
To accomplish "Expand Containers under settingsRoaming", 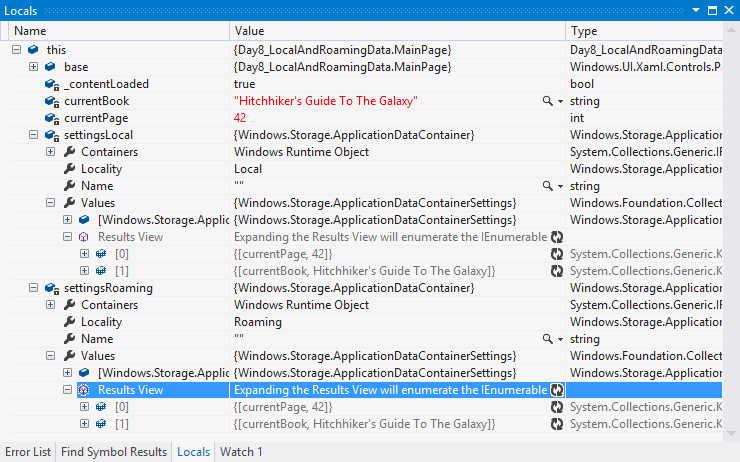I will click(x=51, y=305).
